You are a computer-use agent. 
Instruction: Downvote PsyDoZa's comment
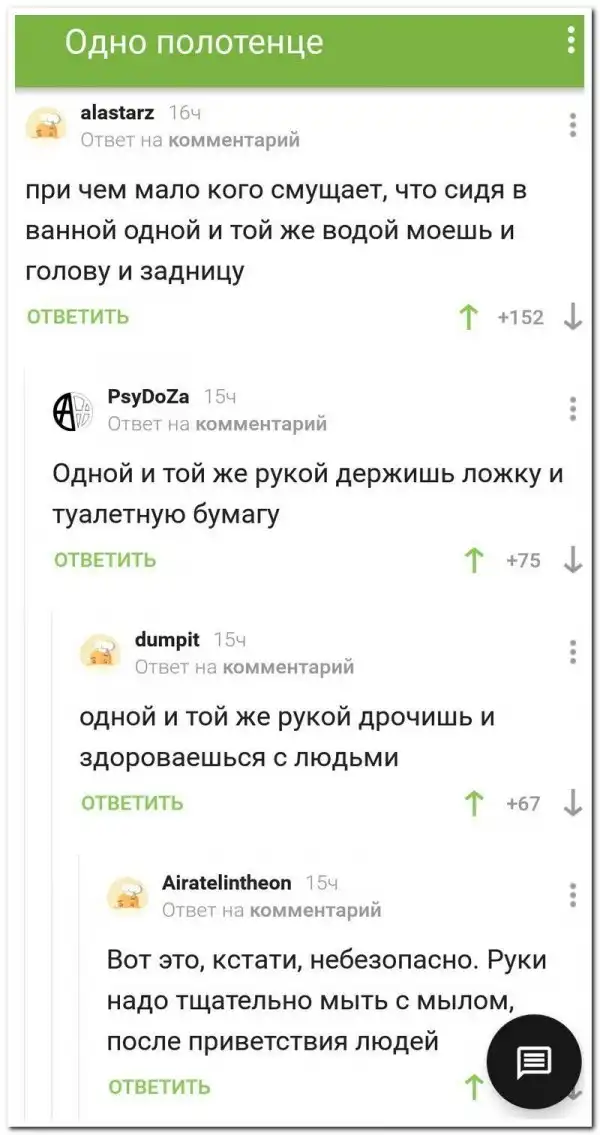(x=573, y=561)
